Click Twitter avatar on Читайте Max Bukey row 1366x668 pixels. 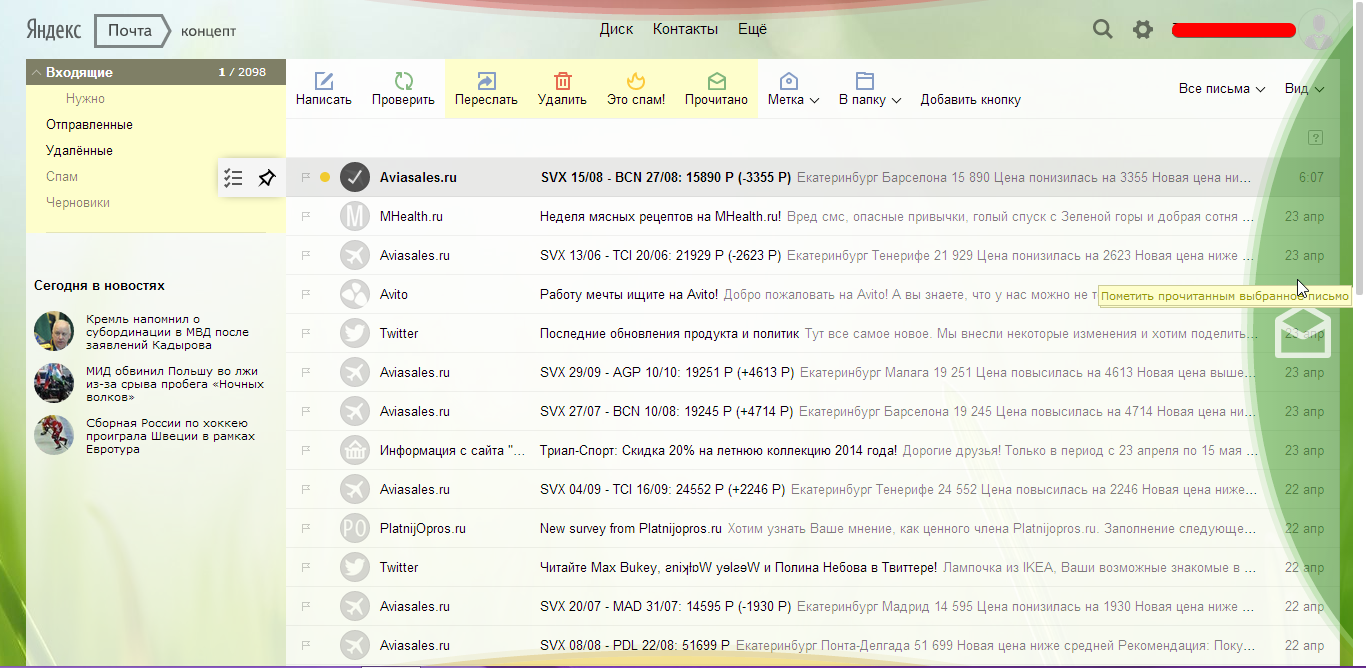[355, 567]
